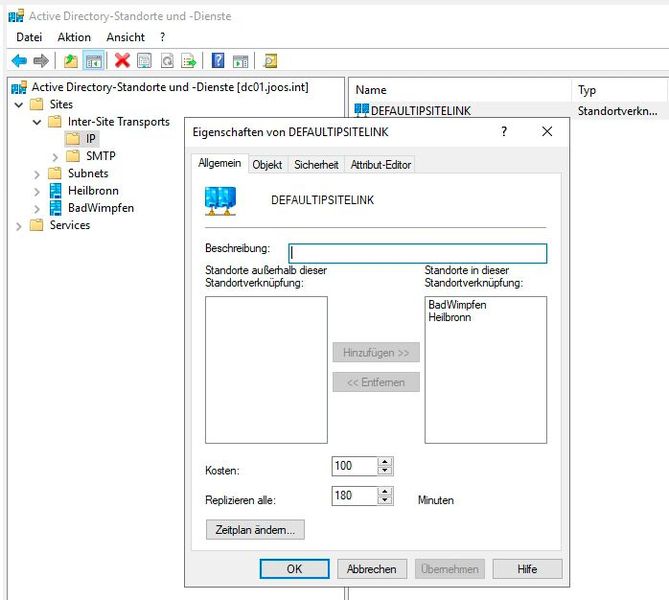This screenshot has width=669, height=600.
Task: Switch to the Sicherheit tab
Action: (316, 165)
